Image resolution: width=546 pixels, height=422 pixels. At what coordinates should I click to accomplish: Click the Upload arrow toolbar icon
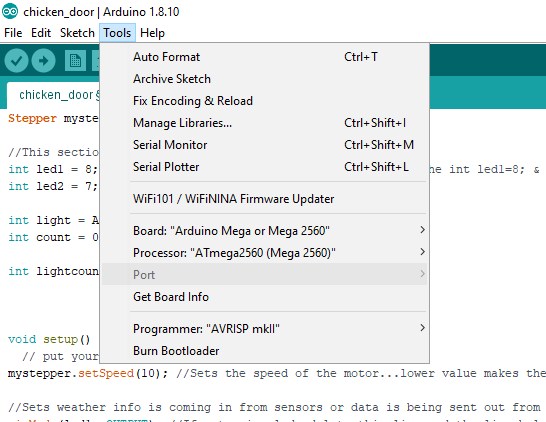click(43, 61)
